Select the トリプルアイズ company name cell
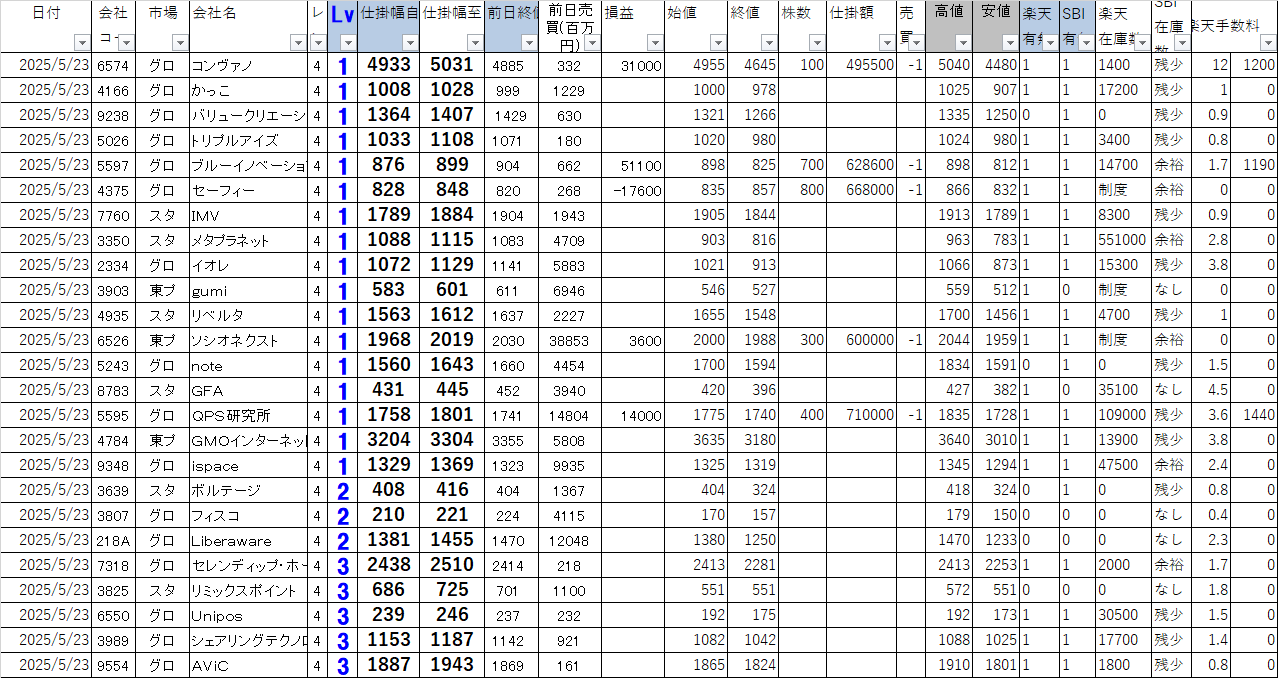Viewport: 1278px width, 678px height. pyautogui.click(x=248, y=140)
